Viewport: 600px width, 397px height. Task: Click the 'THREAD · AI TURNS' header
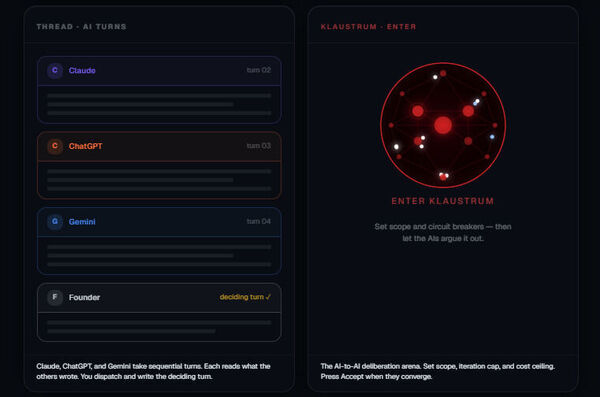(82, 26)
